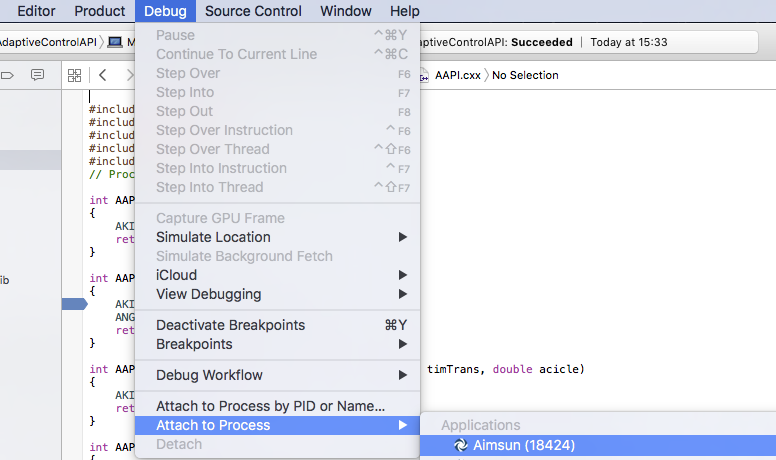This screenshot has width=776, height=460.
Task: Open the Window menu
Action: click(x=346, y=11)
